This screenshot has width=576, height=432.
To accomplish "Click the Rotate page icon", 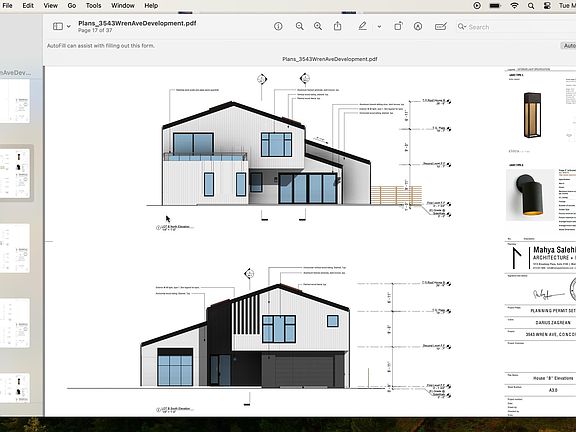I will click(398, 26).
